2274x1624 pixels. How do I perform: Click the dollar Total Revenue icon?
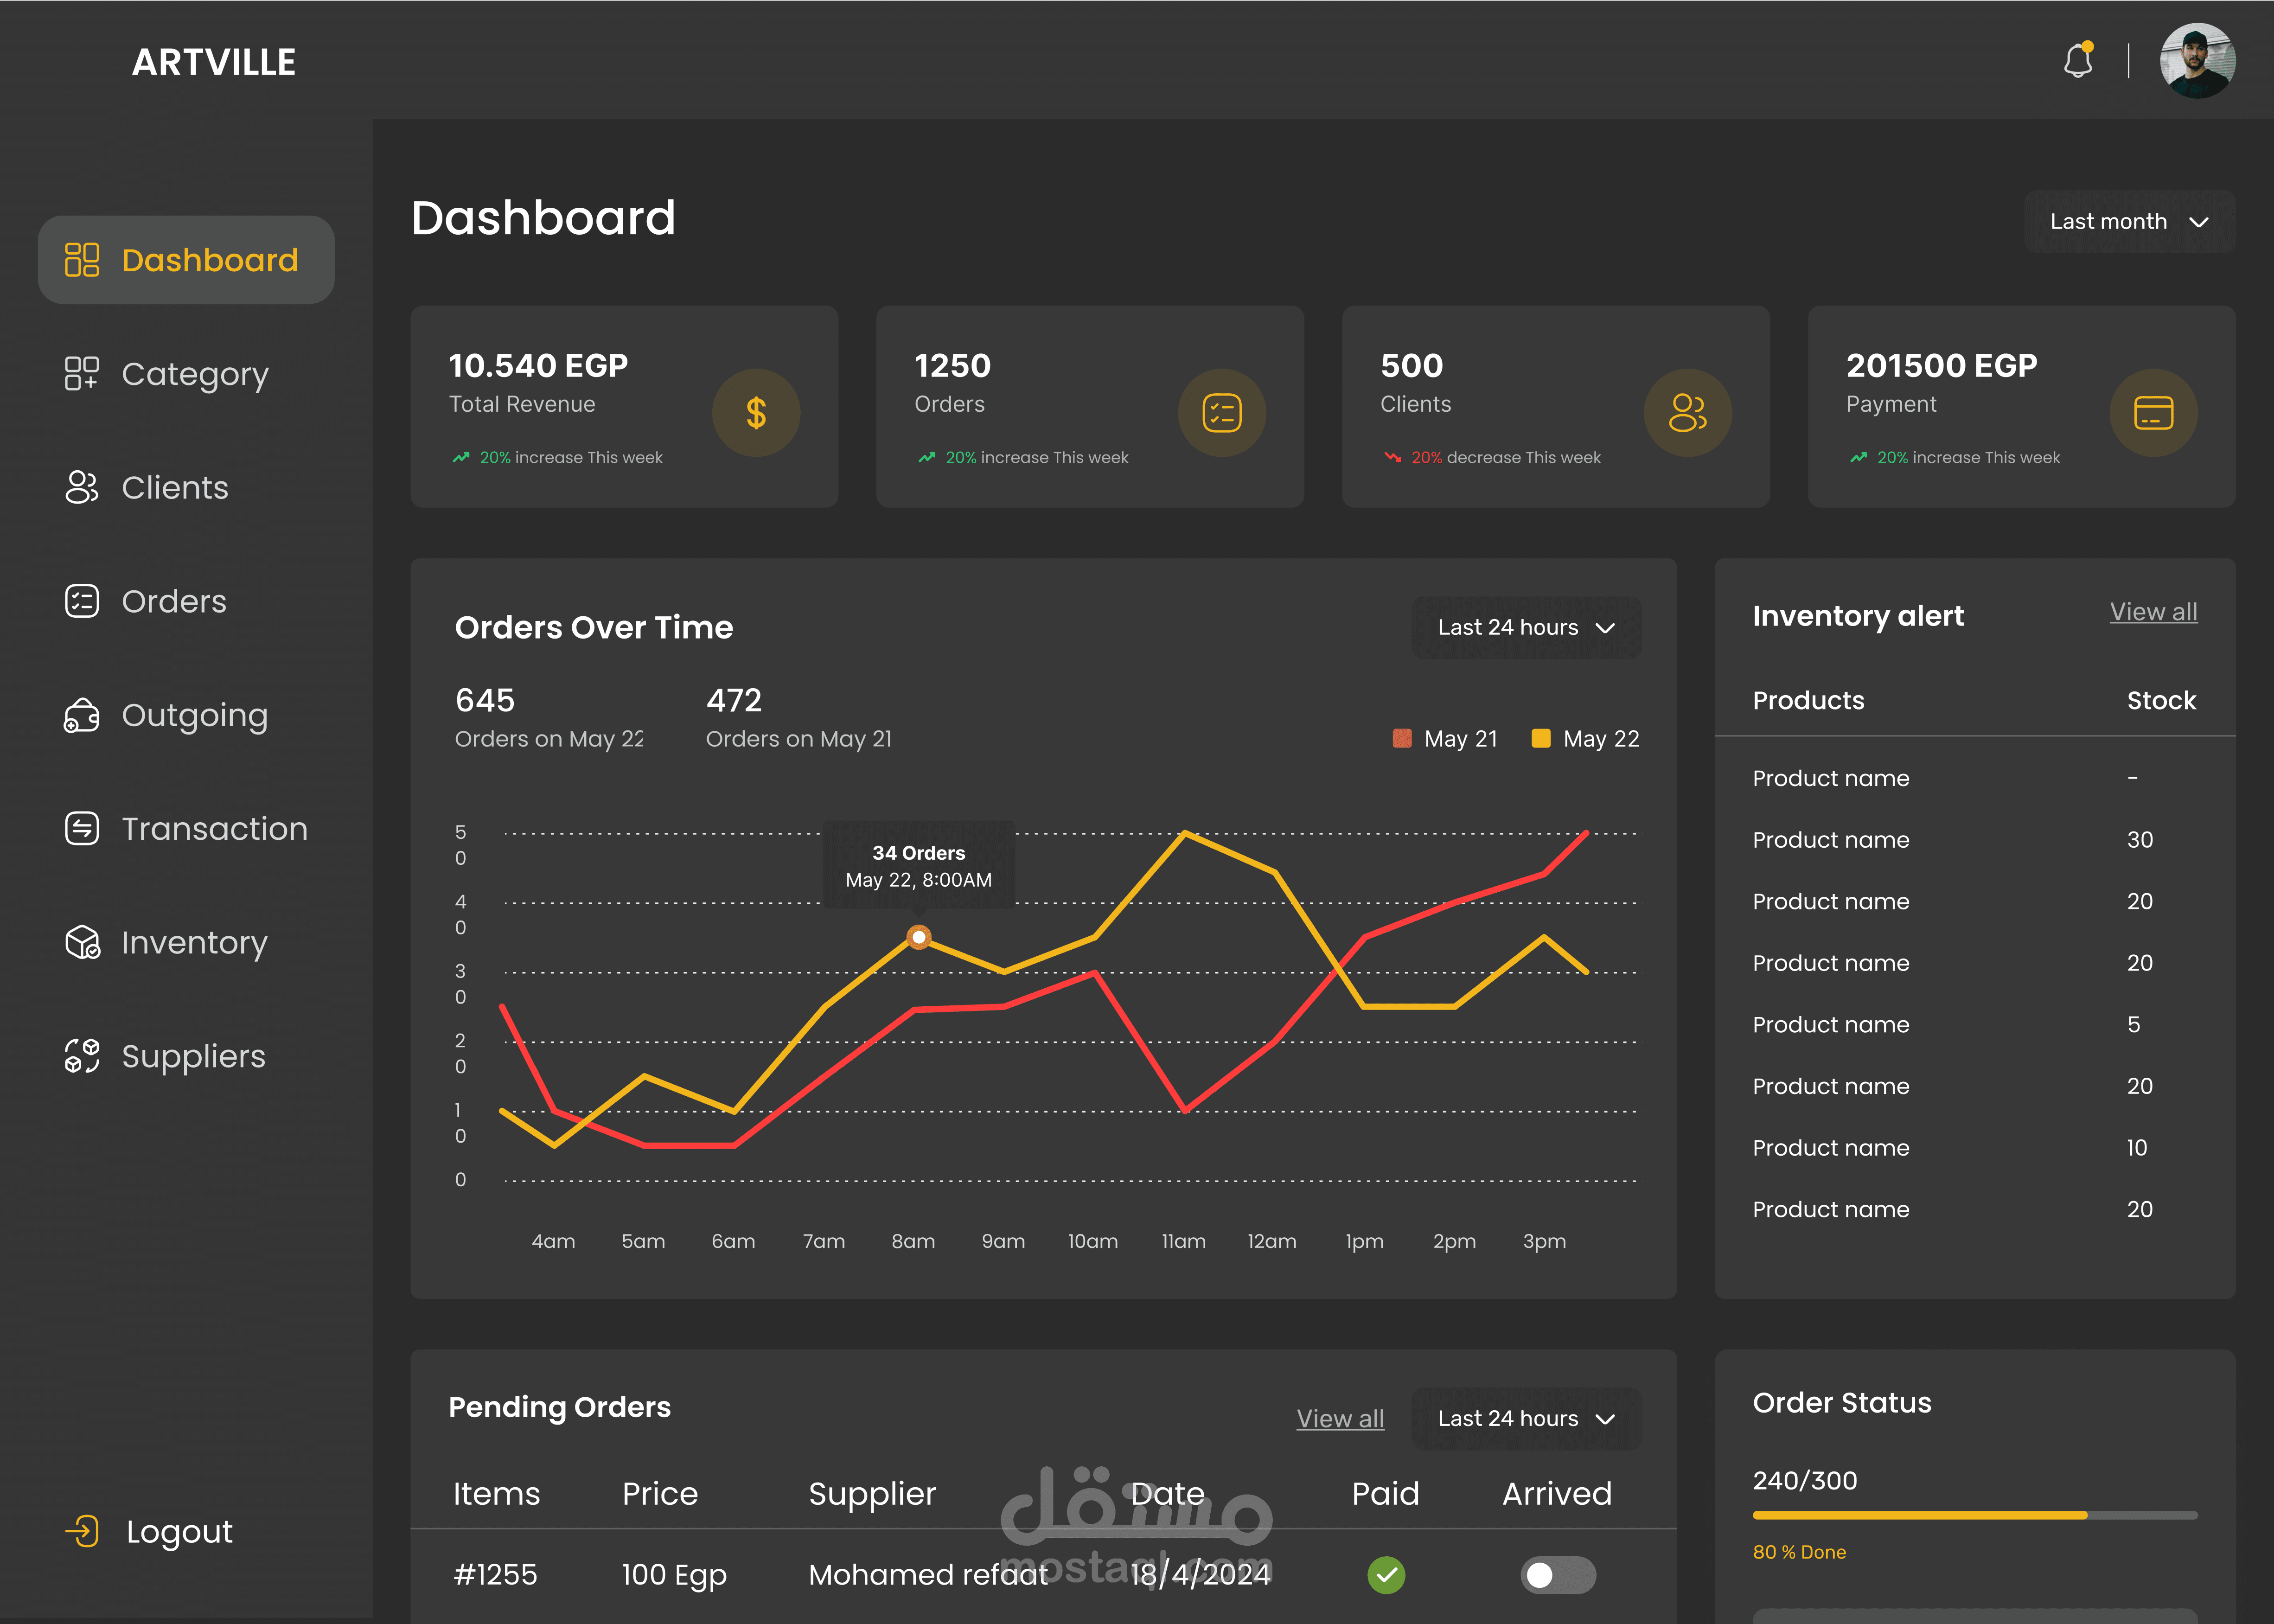[x=756, y=413]
